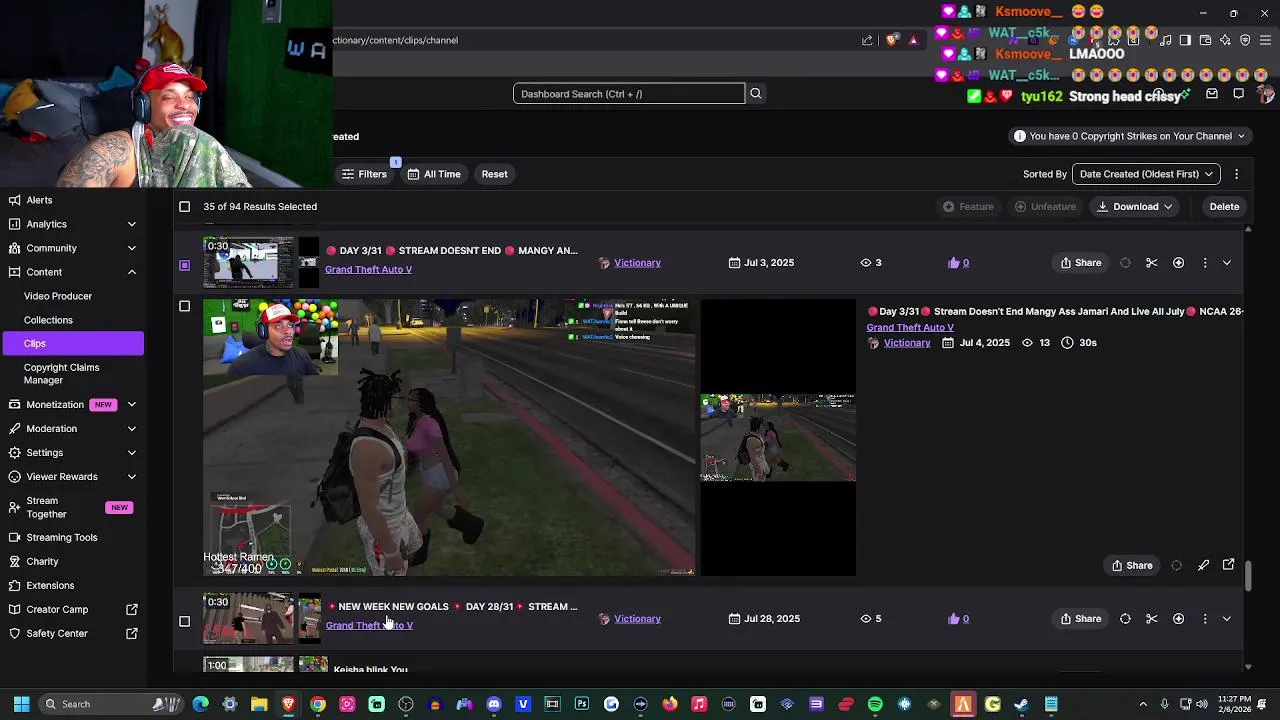Expand the Analytics section
Screen dimensions: 1280x720
pyautogui.click(x=131, y=224)
